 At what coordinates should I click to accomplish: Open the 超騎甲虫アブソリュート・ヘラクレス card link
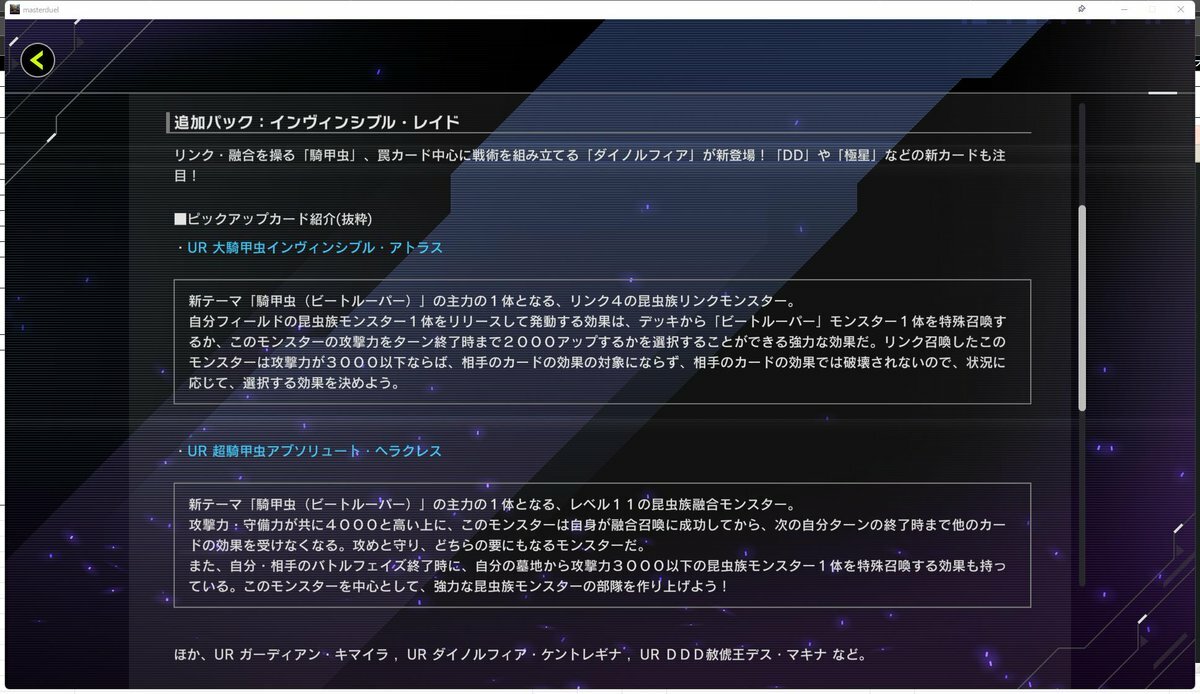pos(314,451)
